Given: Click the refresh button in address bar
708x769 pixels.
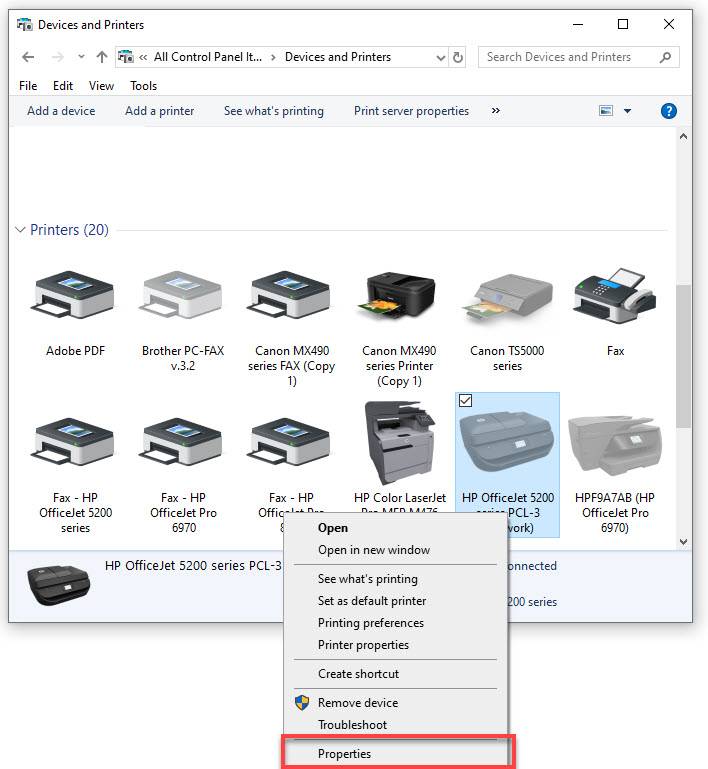Looking at the screenshot, I should click(458, 57).
